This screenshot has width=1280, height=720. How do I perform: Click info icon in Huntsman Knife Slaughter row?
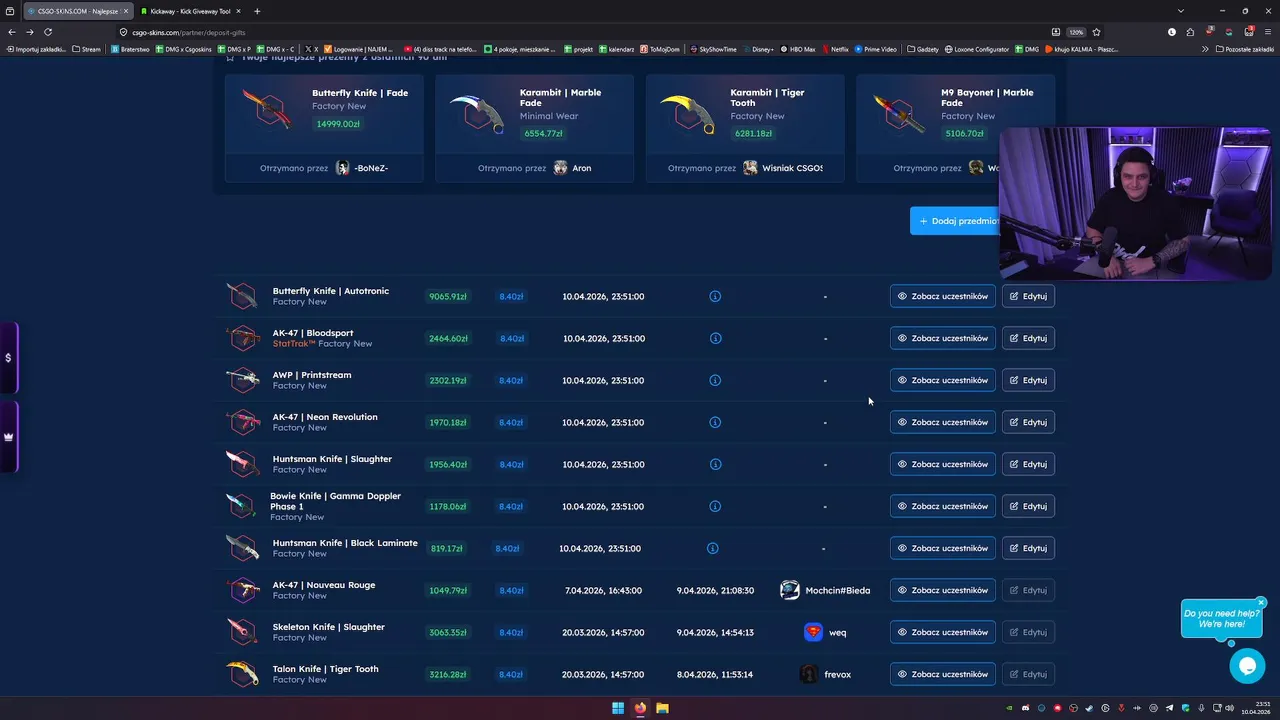715,464
